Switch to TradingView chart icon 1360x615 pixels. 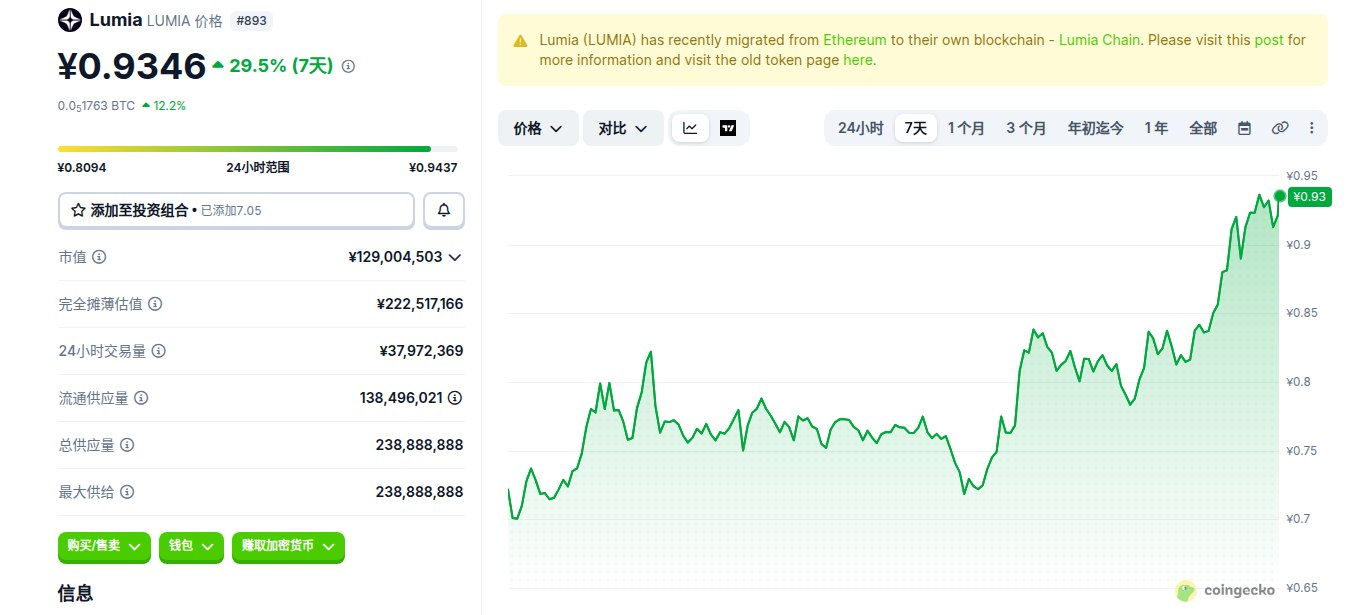point(728,128)
